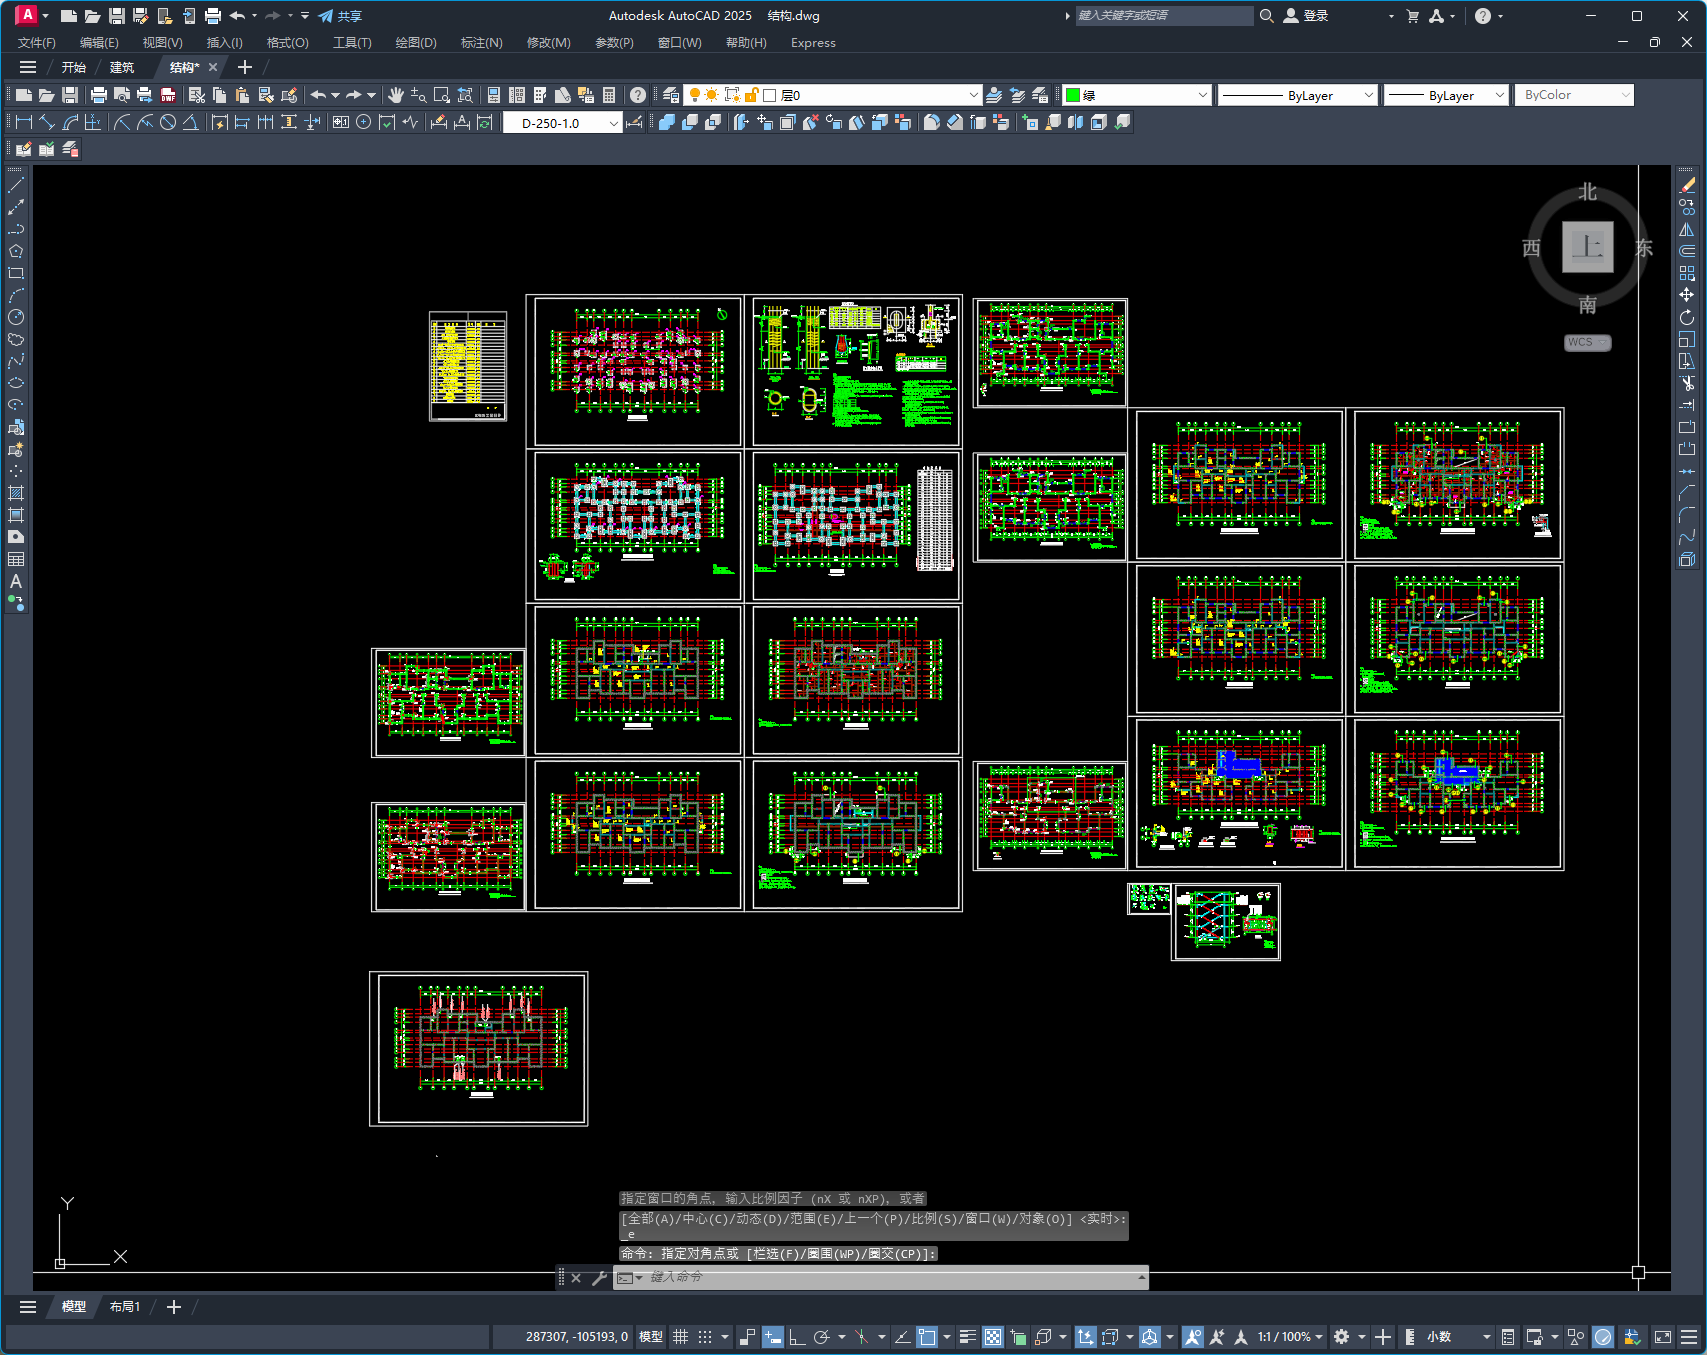Switch to the 建筑 drawing tab
The height and width of the screenshot is (1355, 1707).
[x=122, y=67]
